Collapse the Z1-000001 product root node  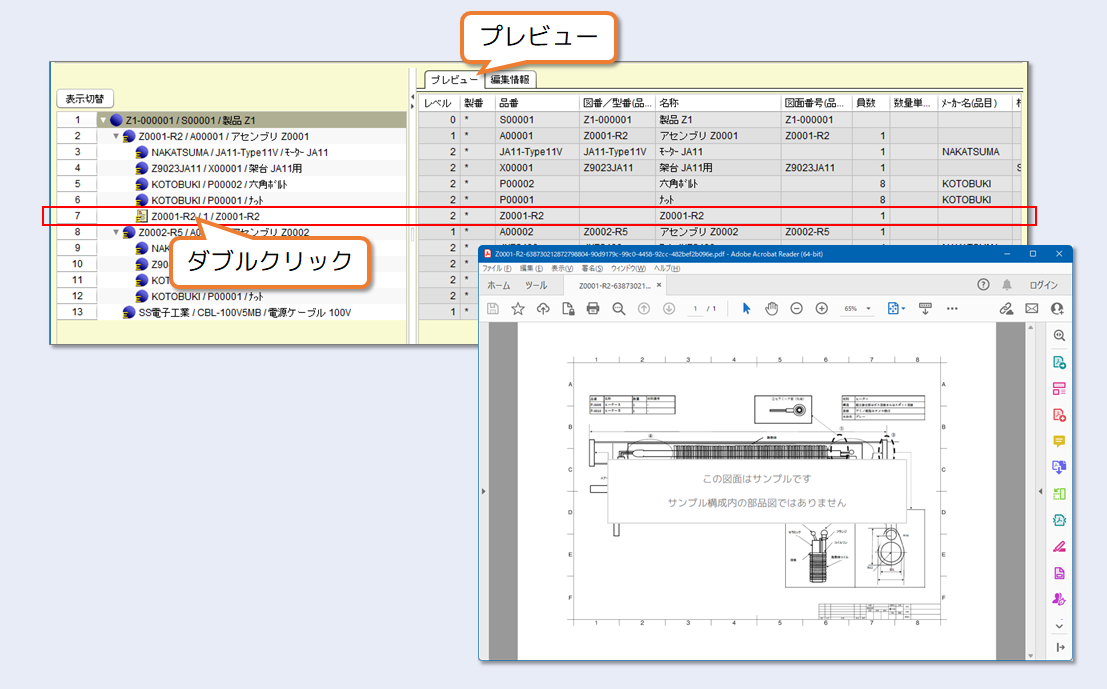pyautogui.click(x=103, y=120)
